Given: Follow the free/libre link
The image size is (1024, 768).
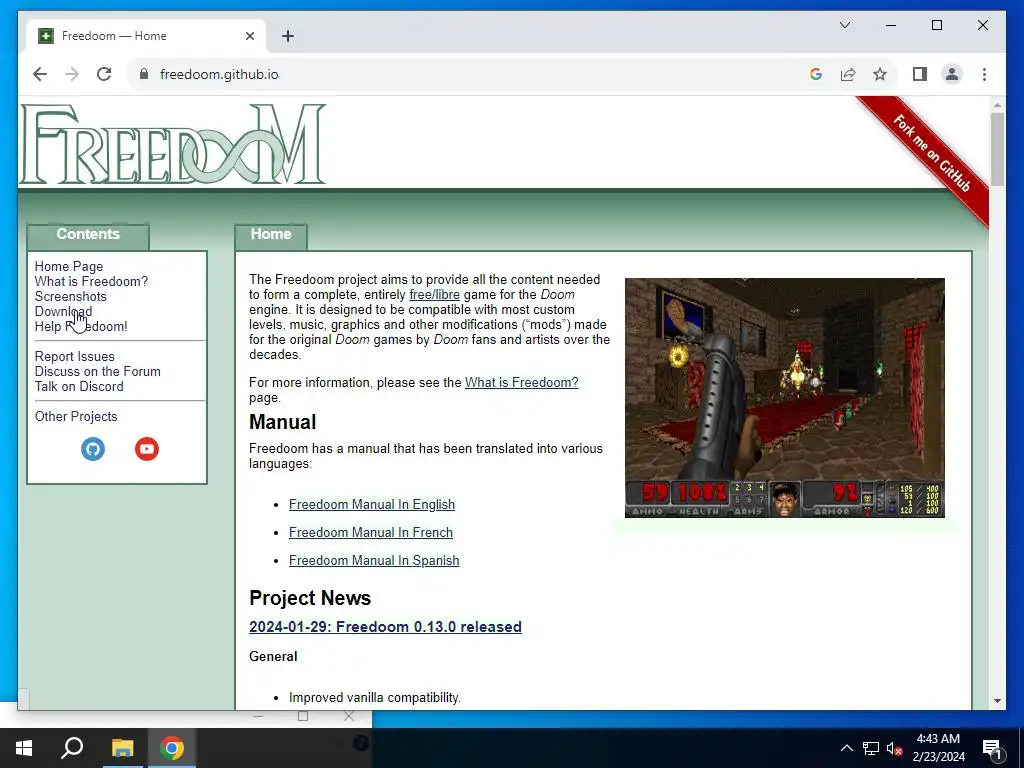Looking at the screenshot, I should 434,295.
